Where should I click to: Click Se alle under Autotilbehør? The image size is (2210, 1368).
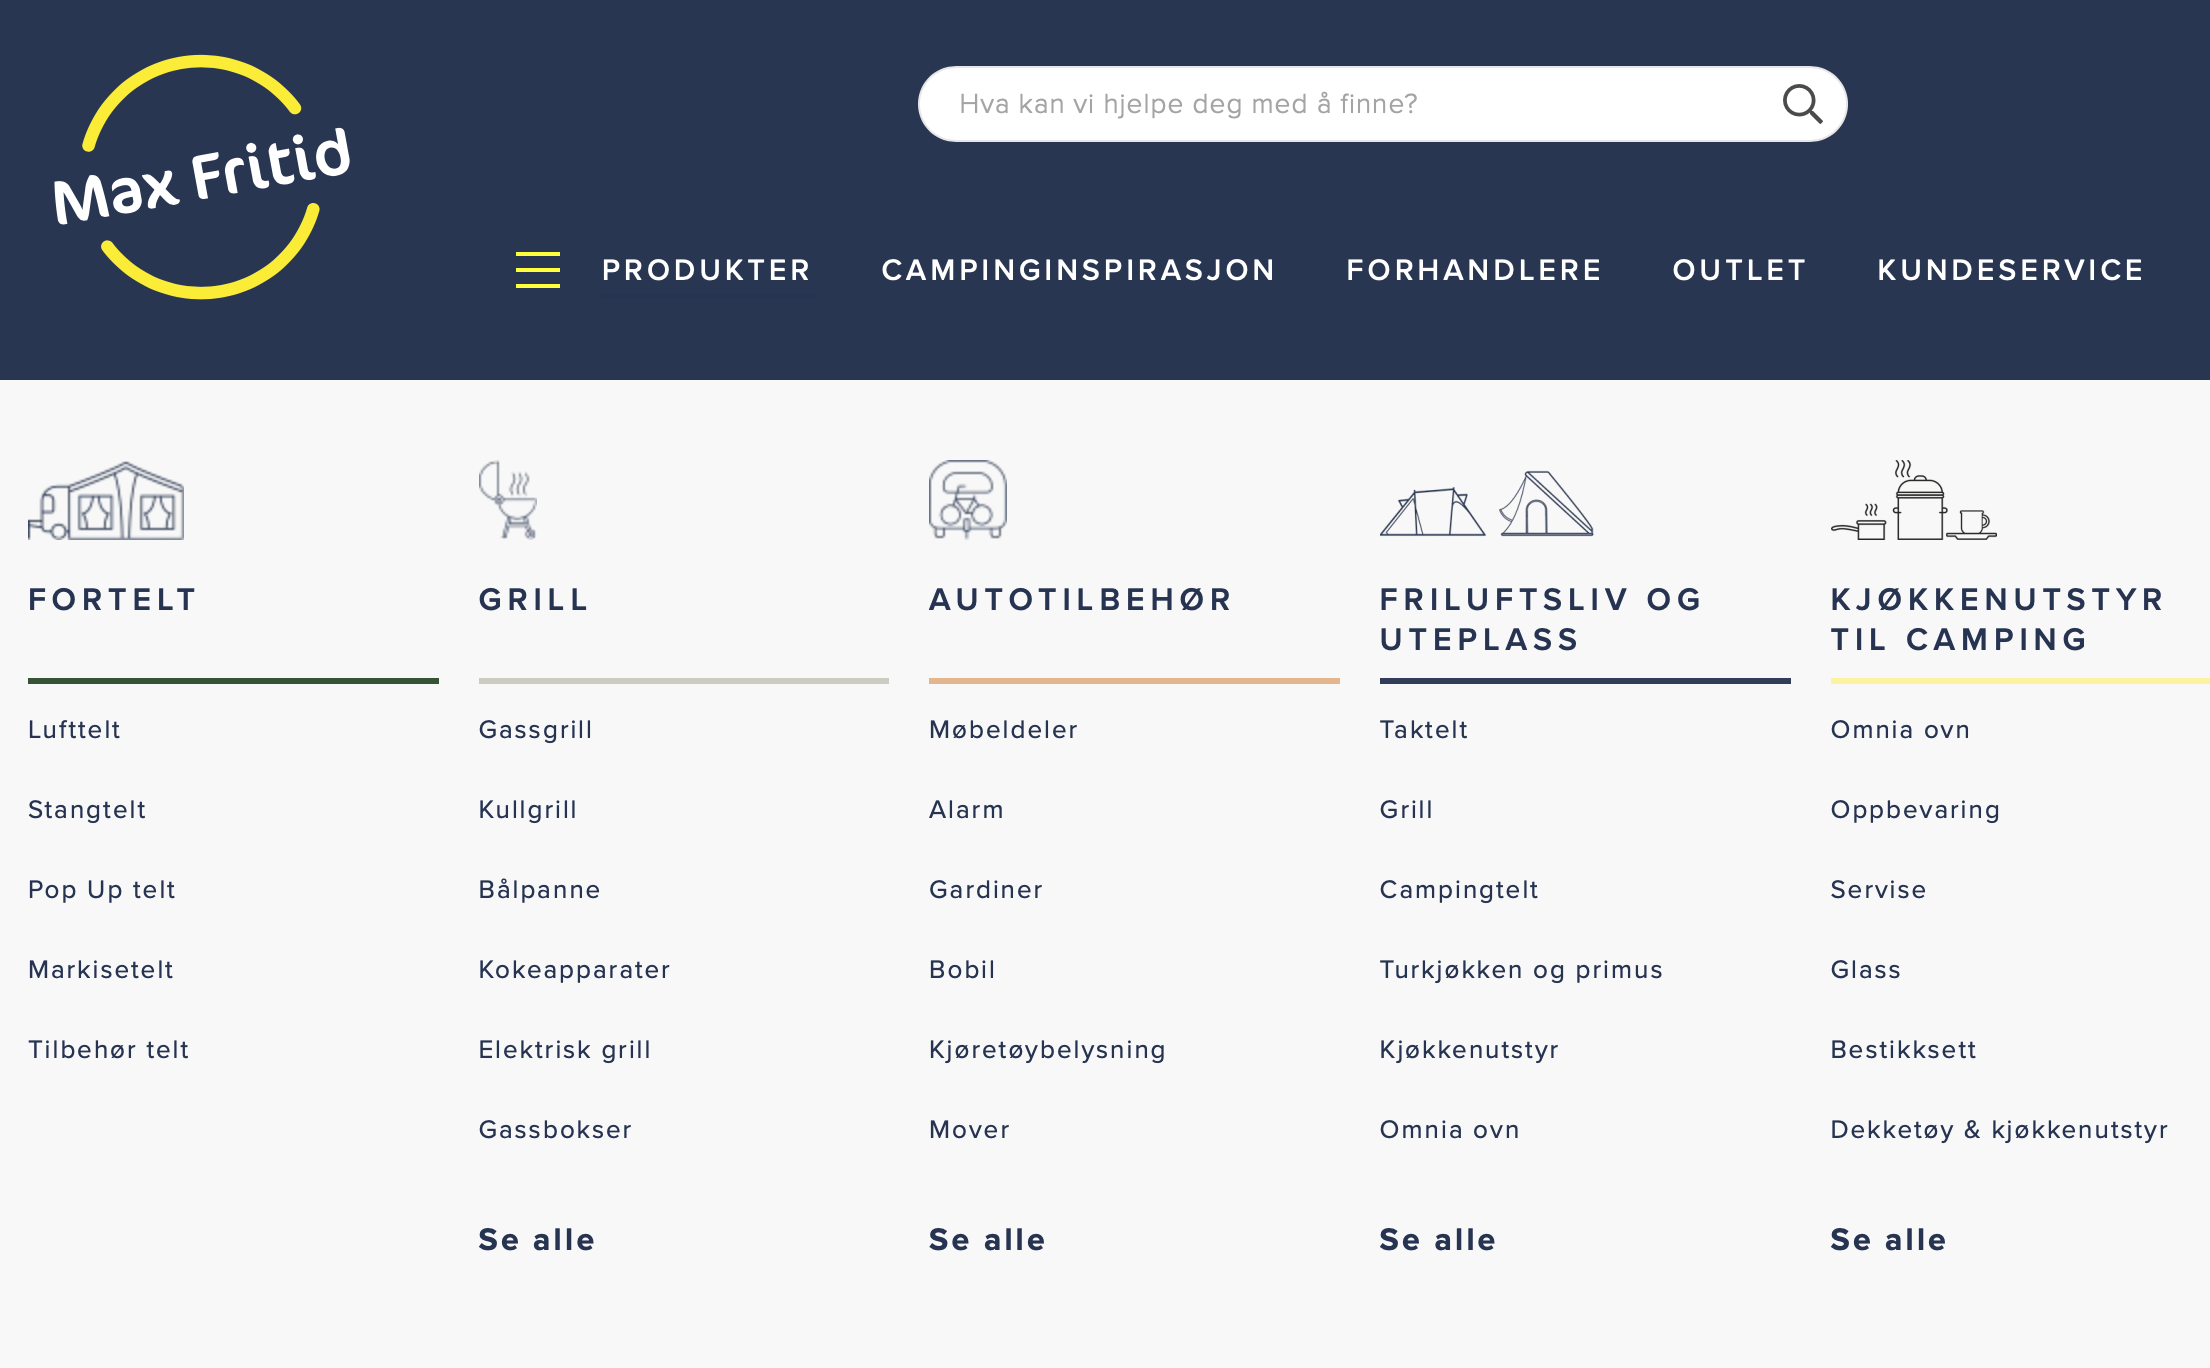coord(987,1240)
